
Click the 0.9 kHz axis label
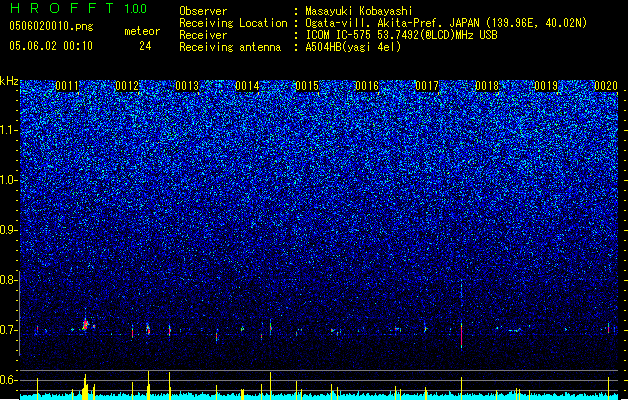tap(9, 230)
